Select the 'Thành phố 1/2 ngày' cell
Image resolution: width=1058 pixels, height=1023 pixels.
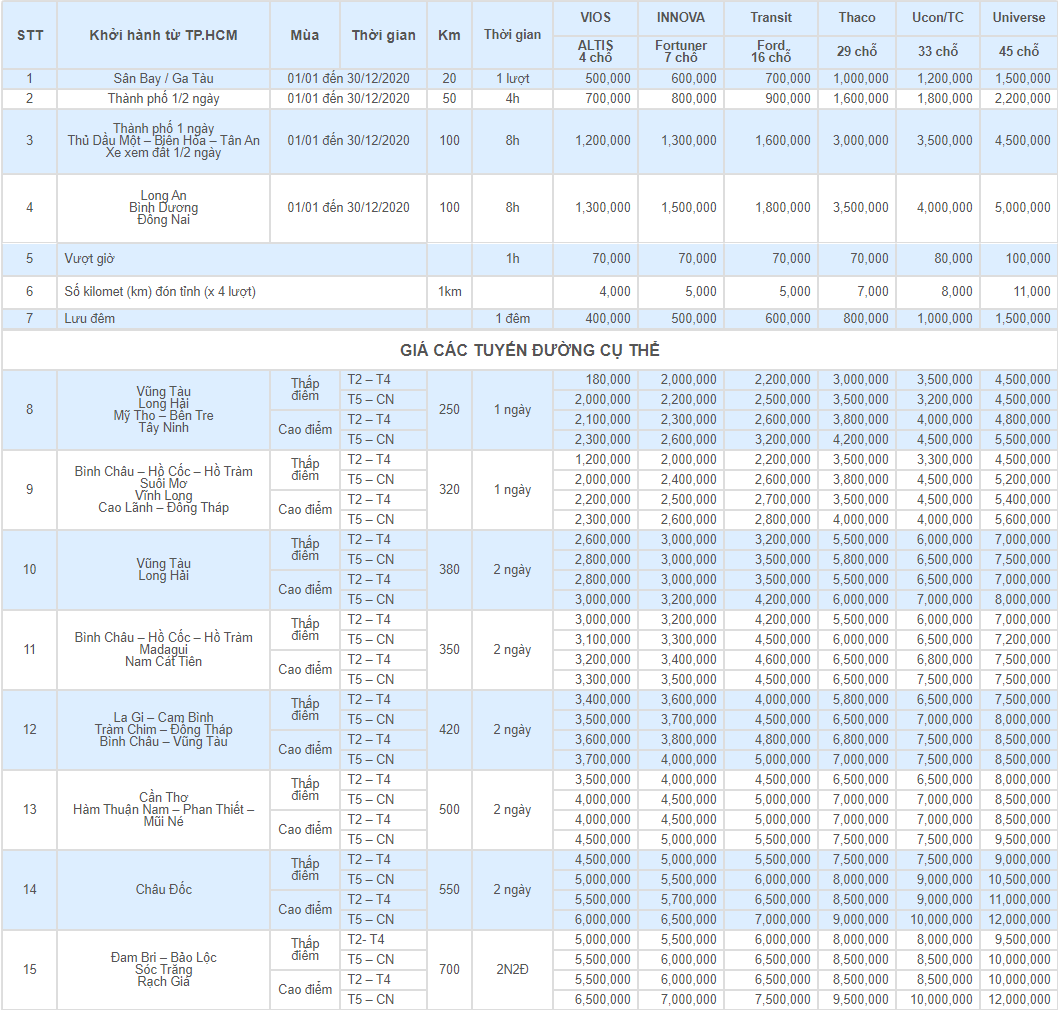(x=163, y=98)
